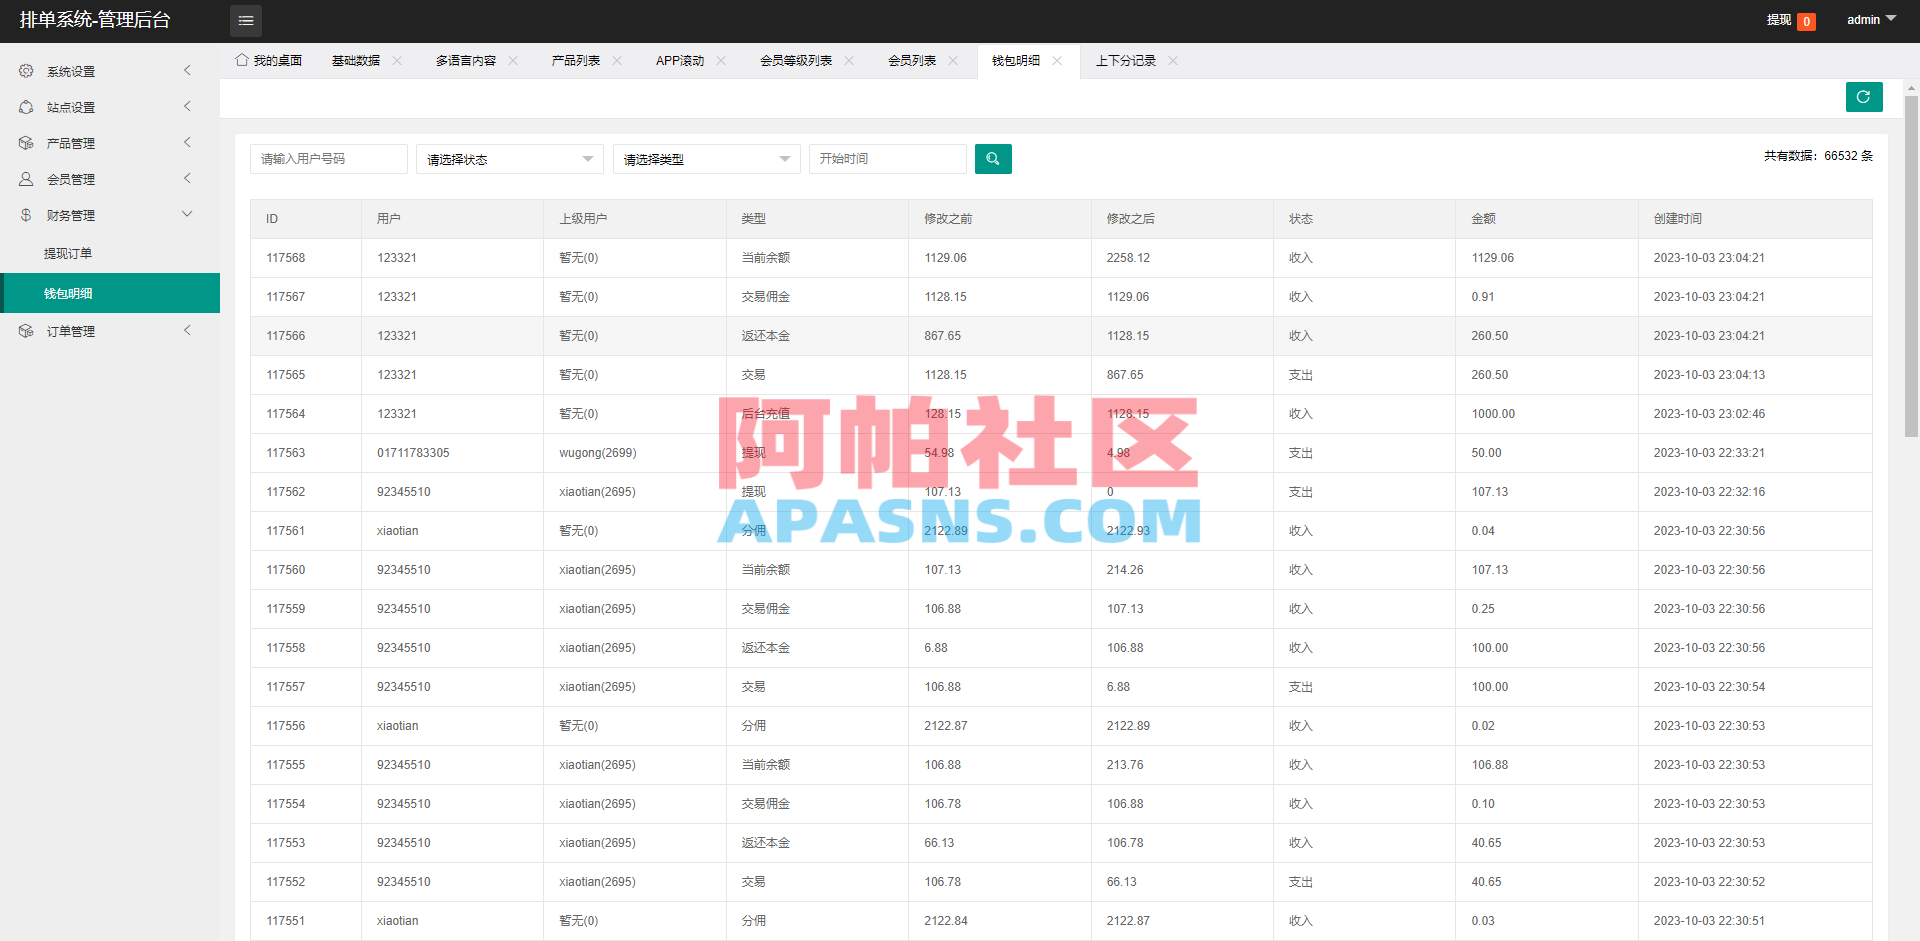
Task: Open the 请选择状态 dropdown
Action: click(509, 158)
